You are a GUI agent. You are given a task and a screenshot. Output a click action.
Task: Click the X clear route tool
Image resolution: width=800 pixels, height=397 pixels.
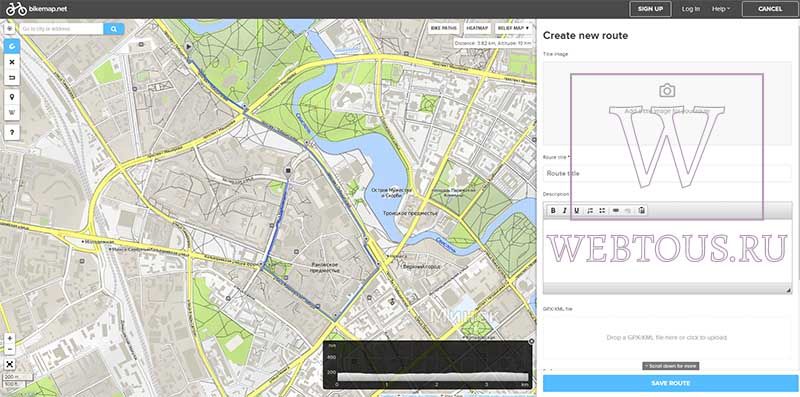[12, 62]
